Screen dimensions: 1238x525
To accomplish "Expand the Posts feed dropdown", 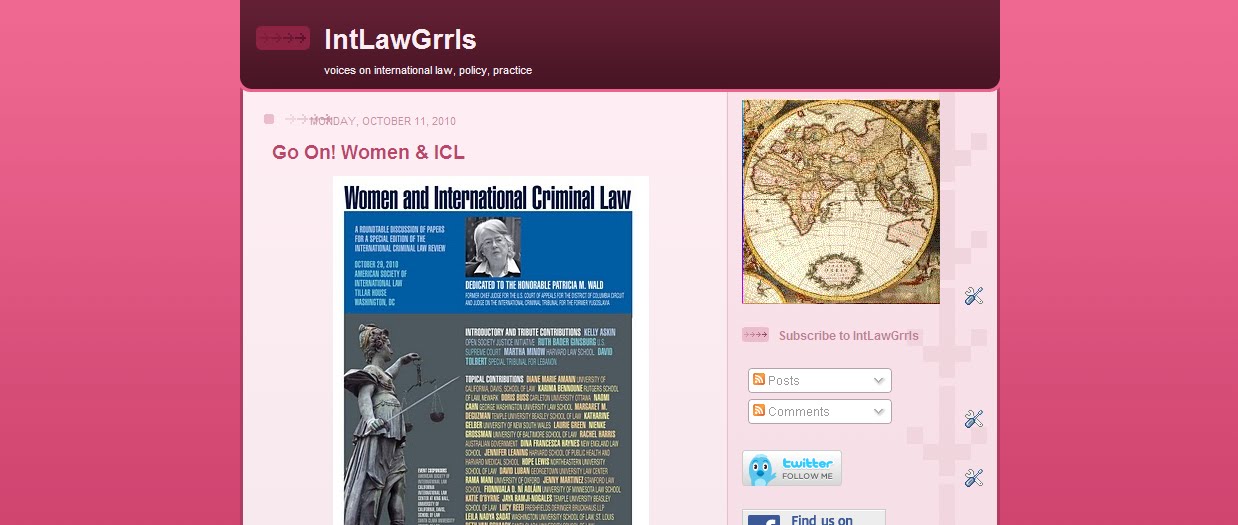I will 820,381.
